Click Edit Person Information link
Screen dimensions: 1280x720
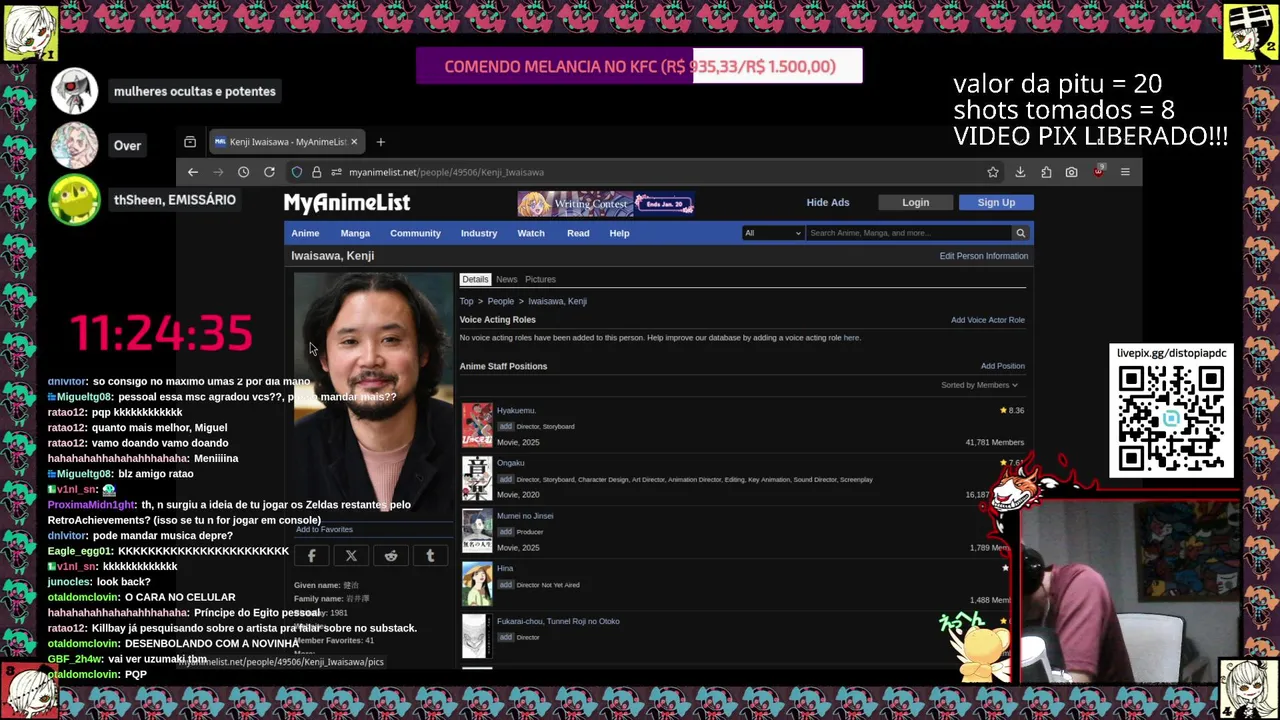(983, 256)
